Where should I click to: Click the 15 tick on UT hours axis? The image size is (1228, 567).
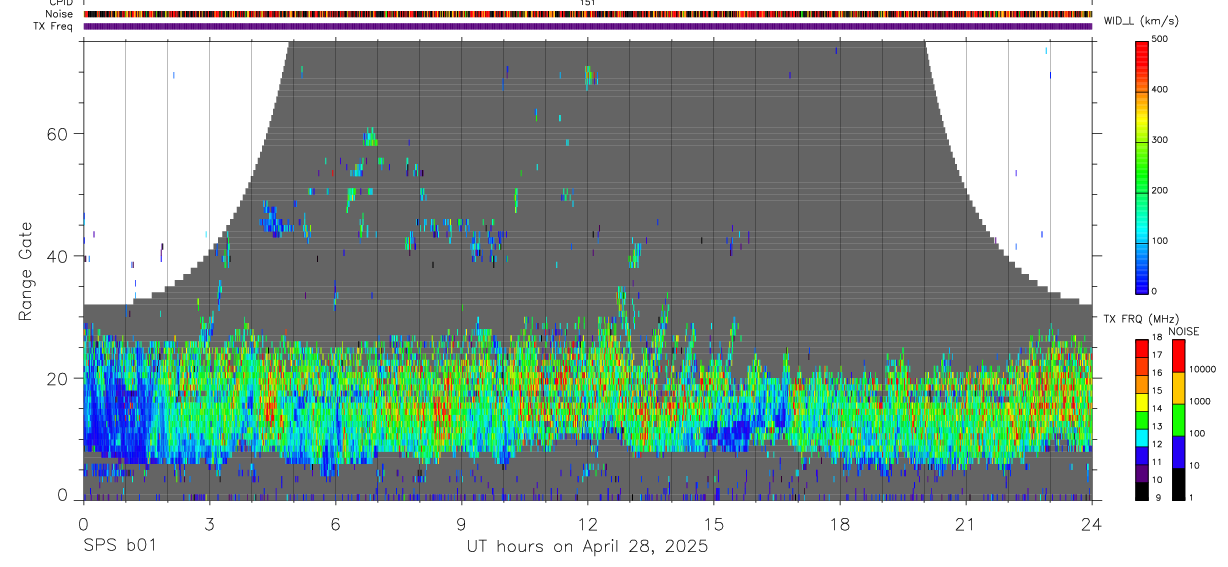tap(713, 524)
